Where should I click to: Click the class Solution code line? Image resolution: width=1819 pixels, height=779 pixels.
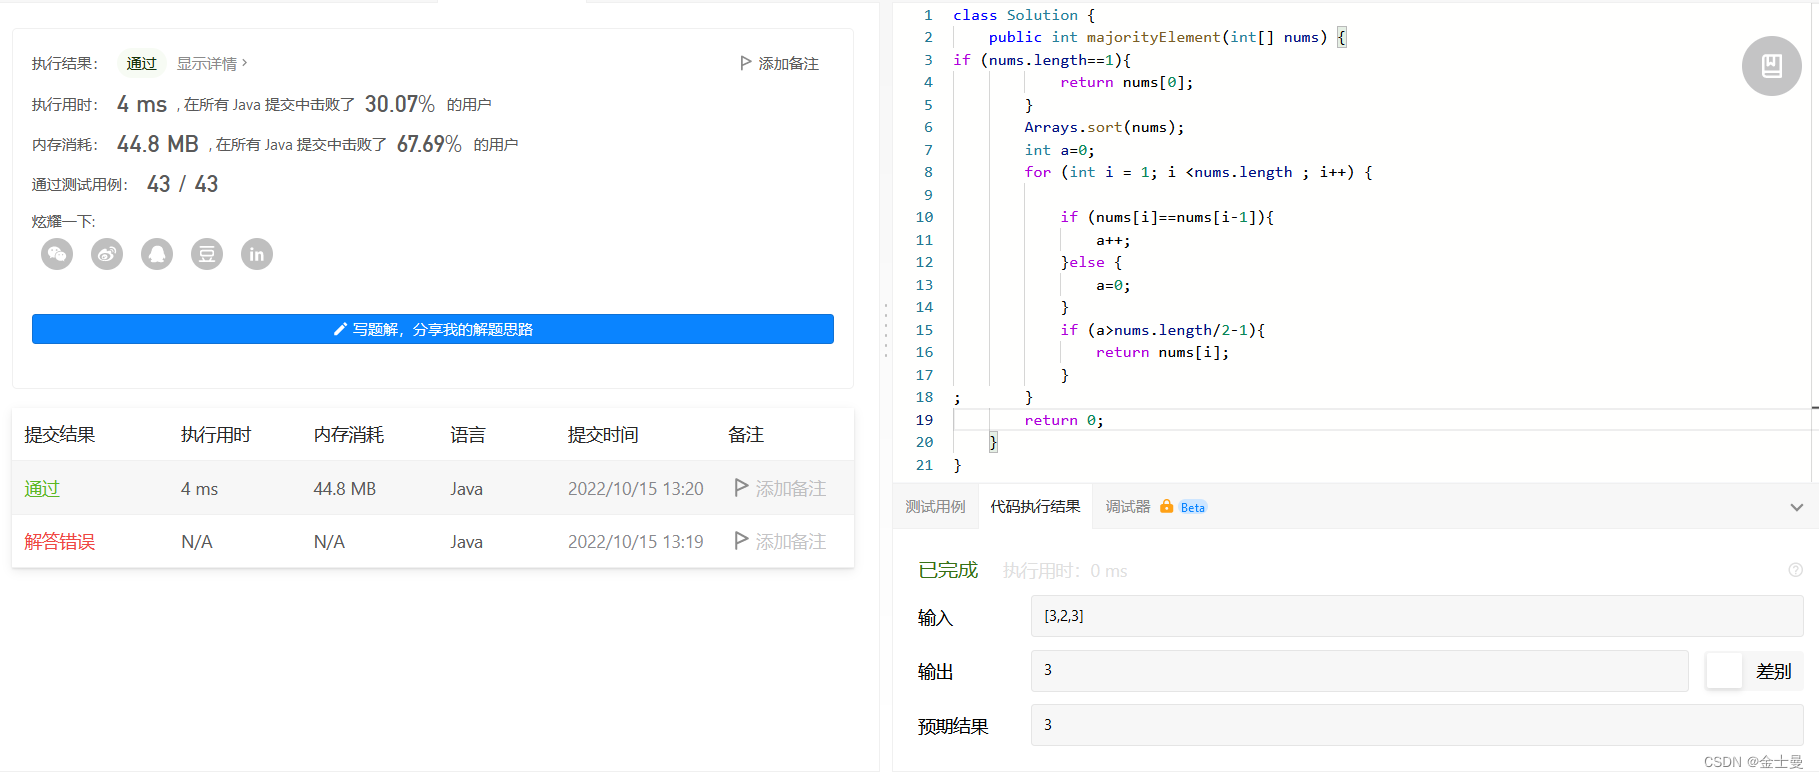pyautogui.click(x=1024, y=15)
